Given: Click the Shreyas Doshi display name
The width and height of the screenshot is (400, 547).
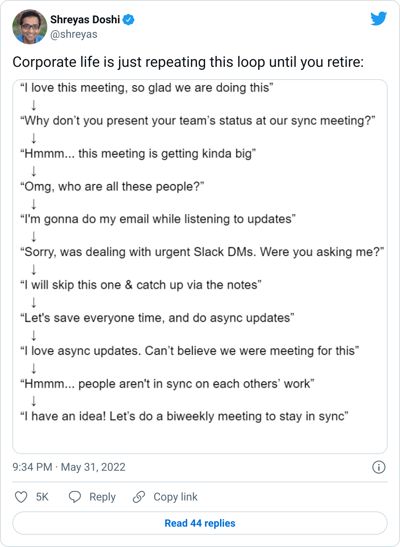Looking at the screenshot, I should 85,20.
